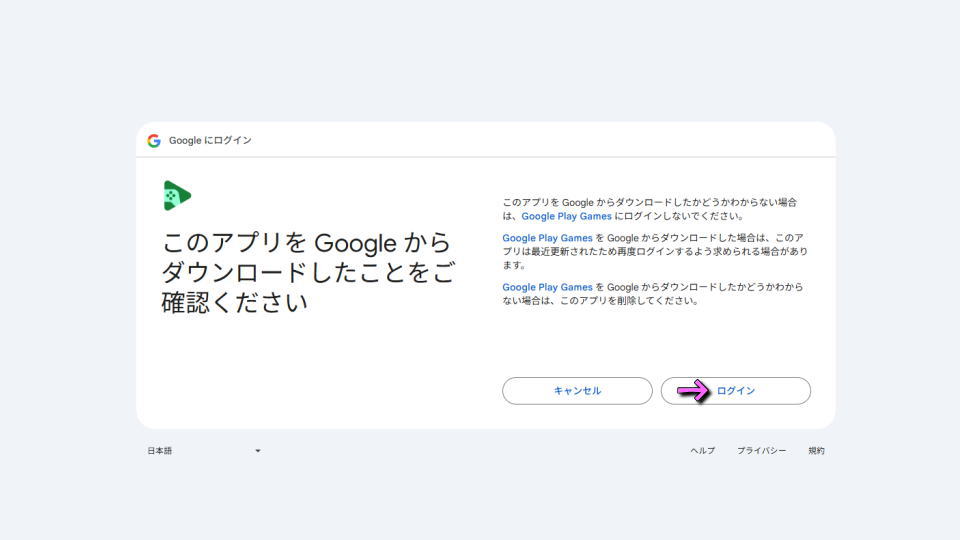Click the Google logo in the header
This screenshot has height=540, width=960.
(154, 140)
